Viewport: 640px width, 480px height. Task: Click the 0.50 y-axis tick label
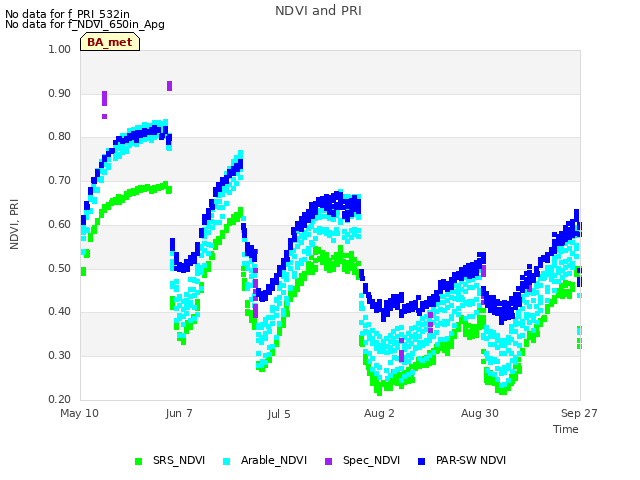[60, 269]
